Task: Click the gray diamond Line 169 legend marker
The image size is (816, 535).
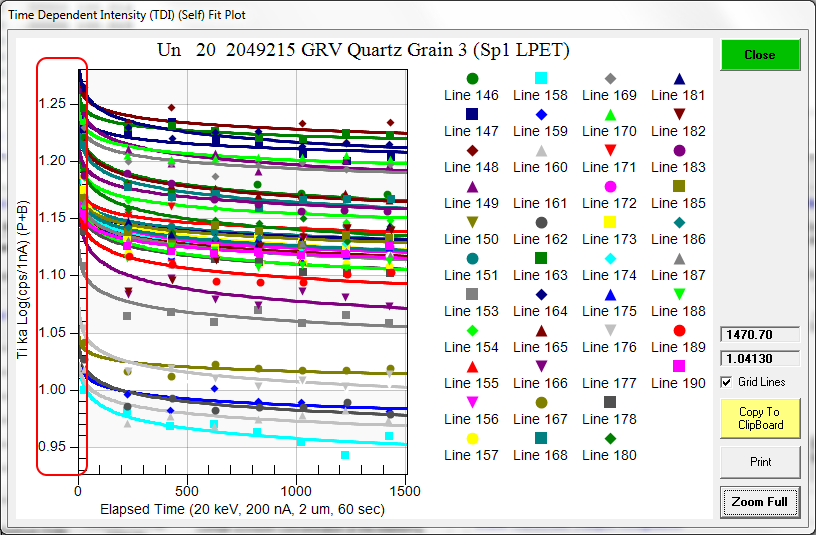Action: tap(610, 79)
